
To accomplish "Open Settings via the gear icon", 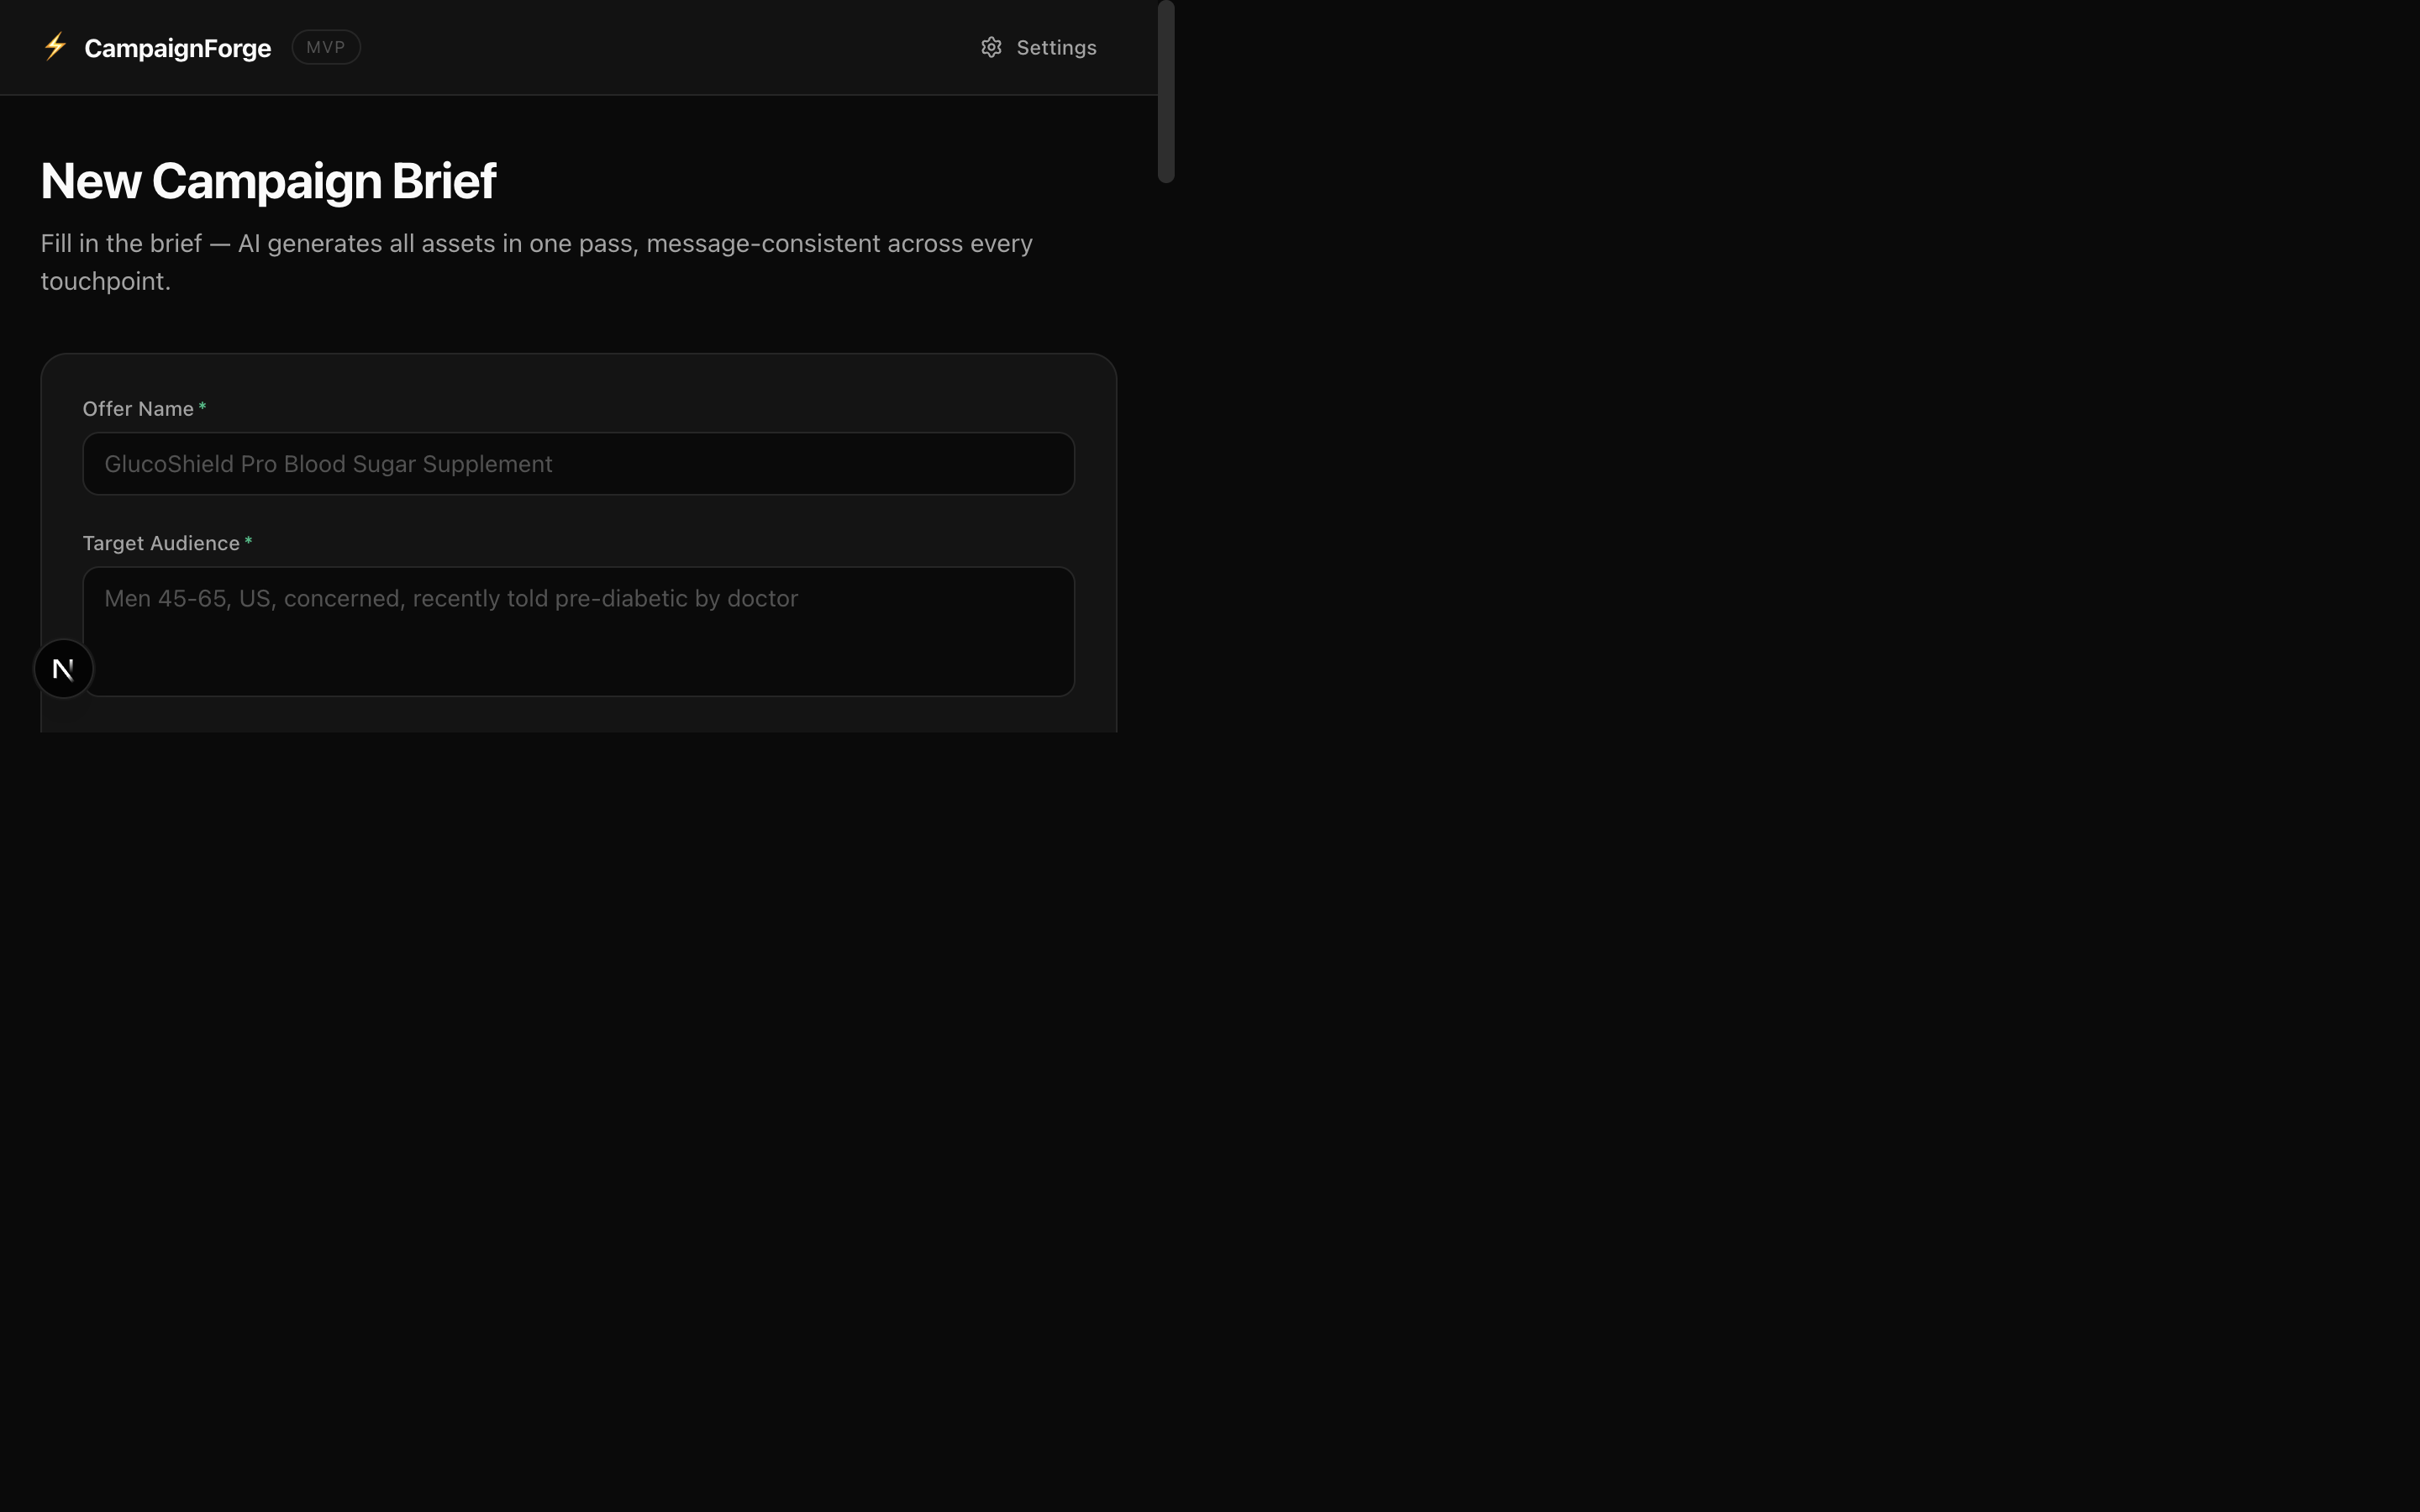I will (991, 47).
